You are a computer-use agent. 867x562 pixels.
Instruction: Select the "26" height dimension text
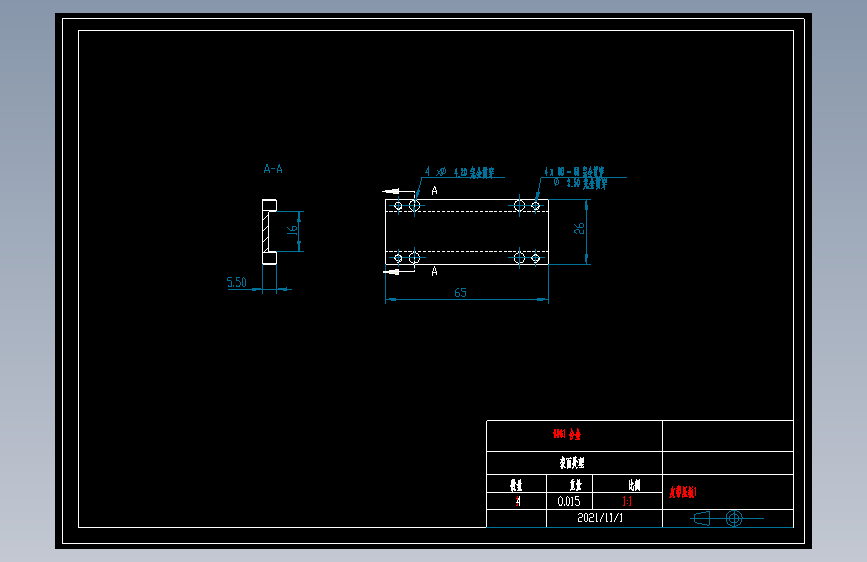click(579, 228)
